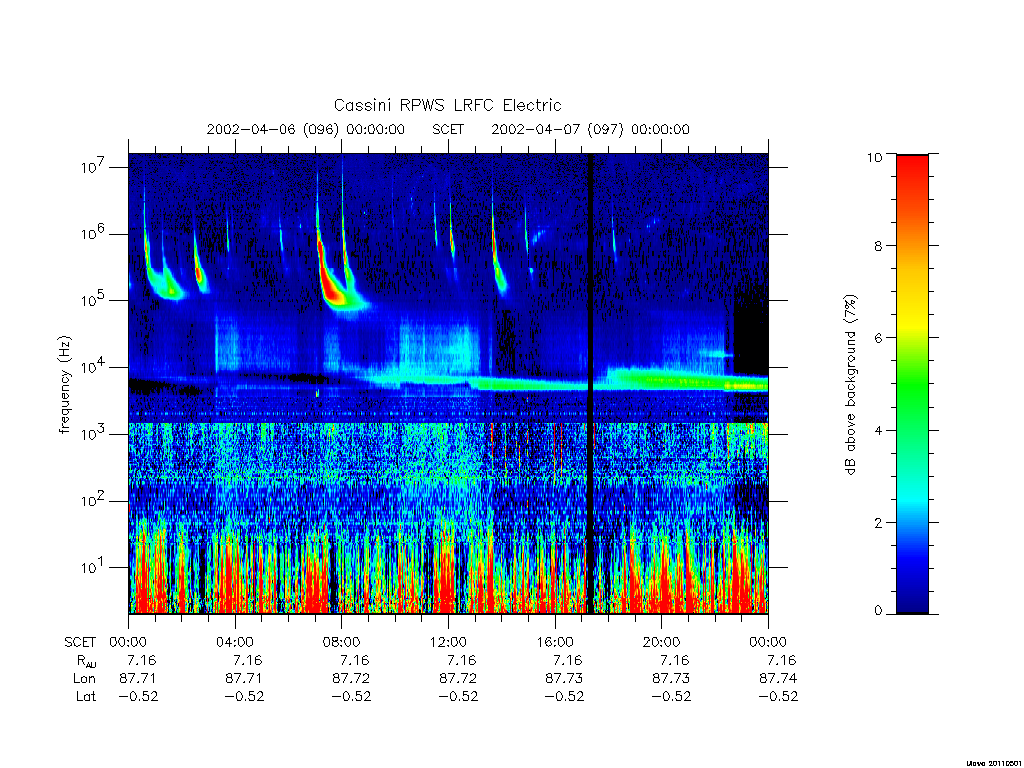1024x768 pixels.
Task: Click the "SCET" label between the header timestamps
Action: tap(448, 129)
